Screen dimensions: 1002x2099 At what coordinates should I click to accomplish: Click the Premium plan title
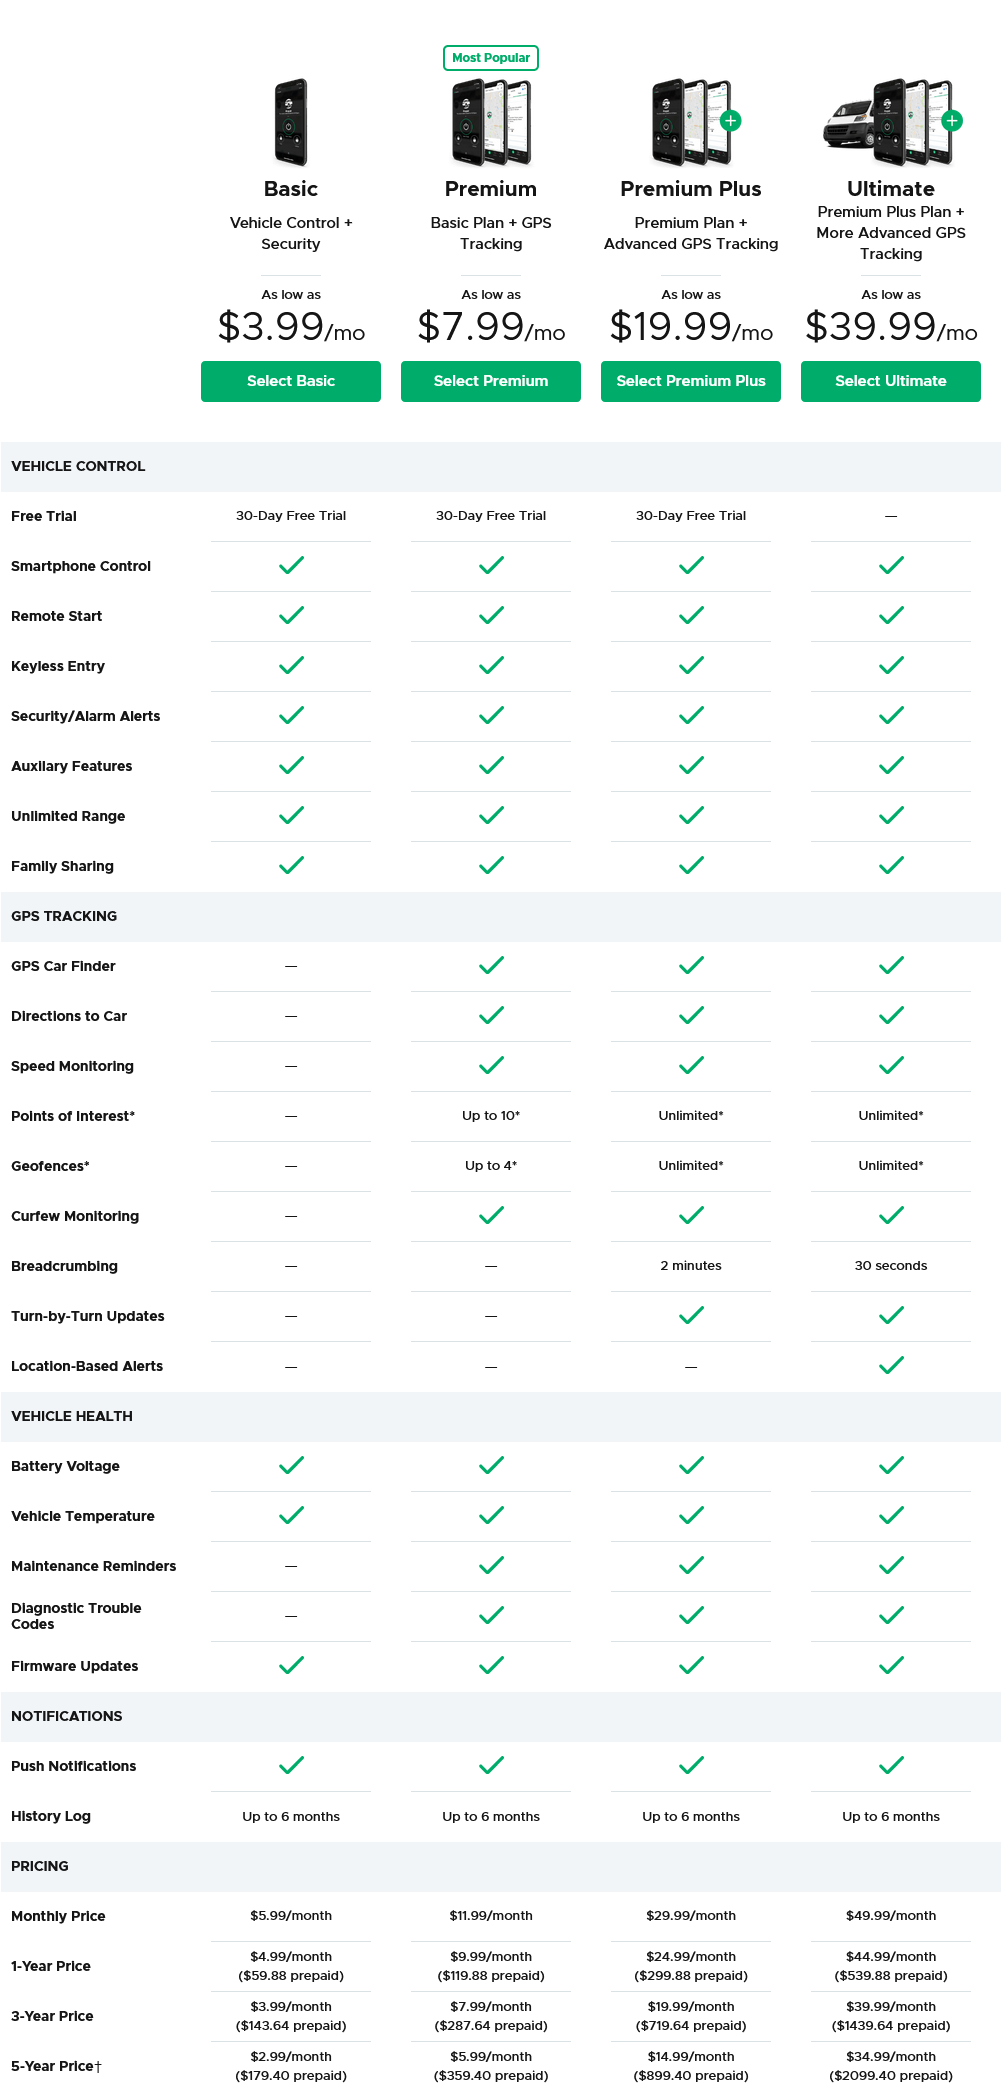[x=491, y=189]
